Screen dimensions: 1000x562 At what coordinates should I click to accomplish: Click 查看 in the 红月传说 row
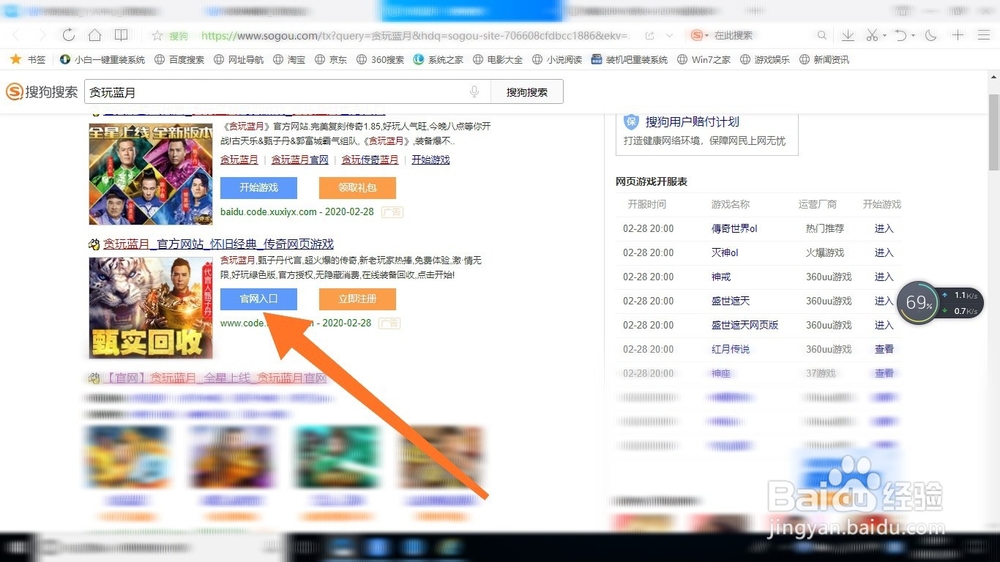coord(884,350)
